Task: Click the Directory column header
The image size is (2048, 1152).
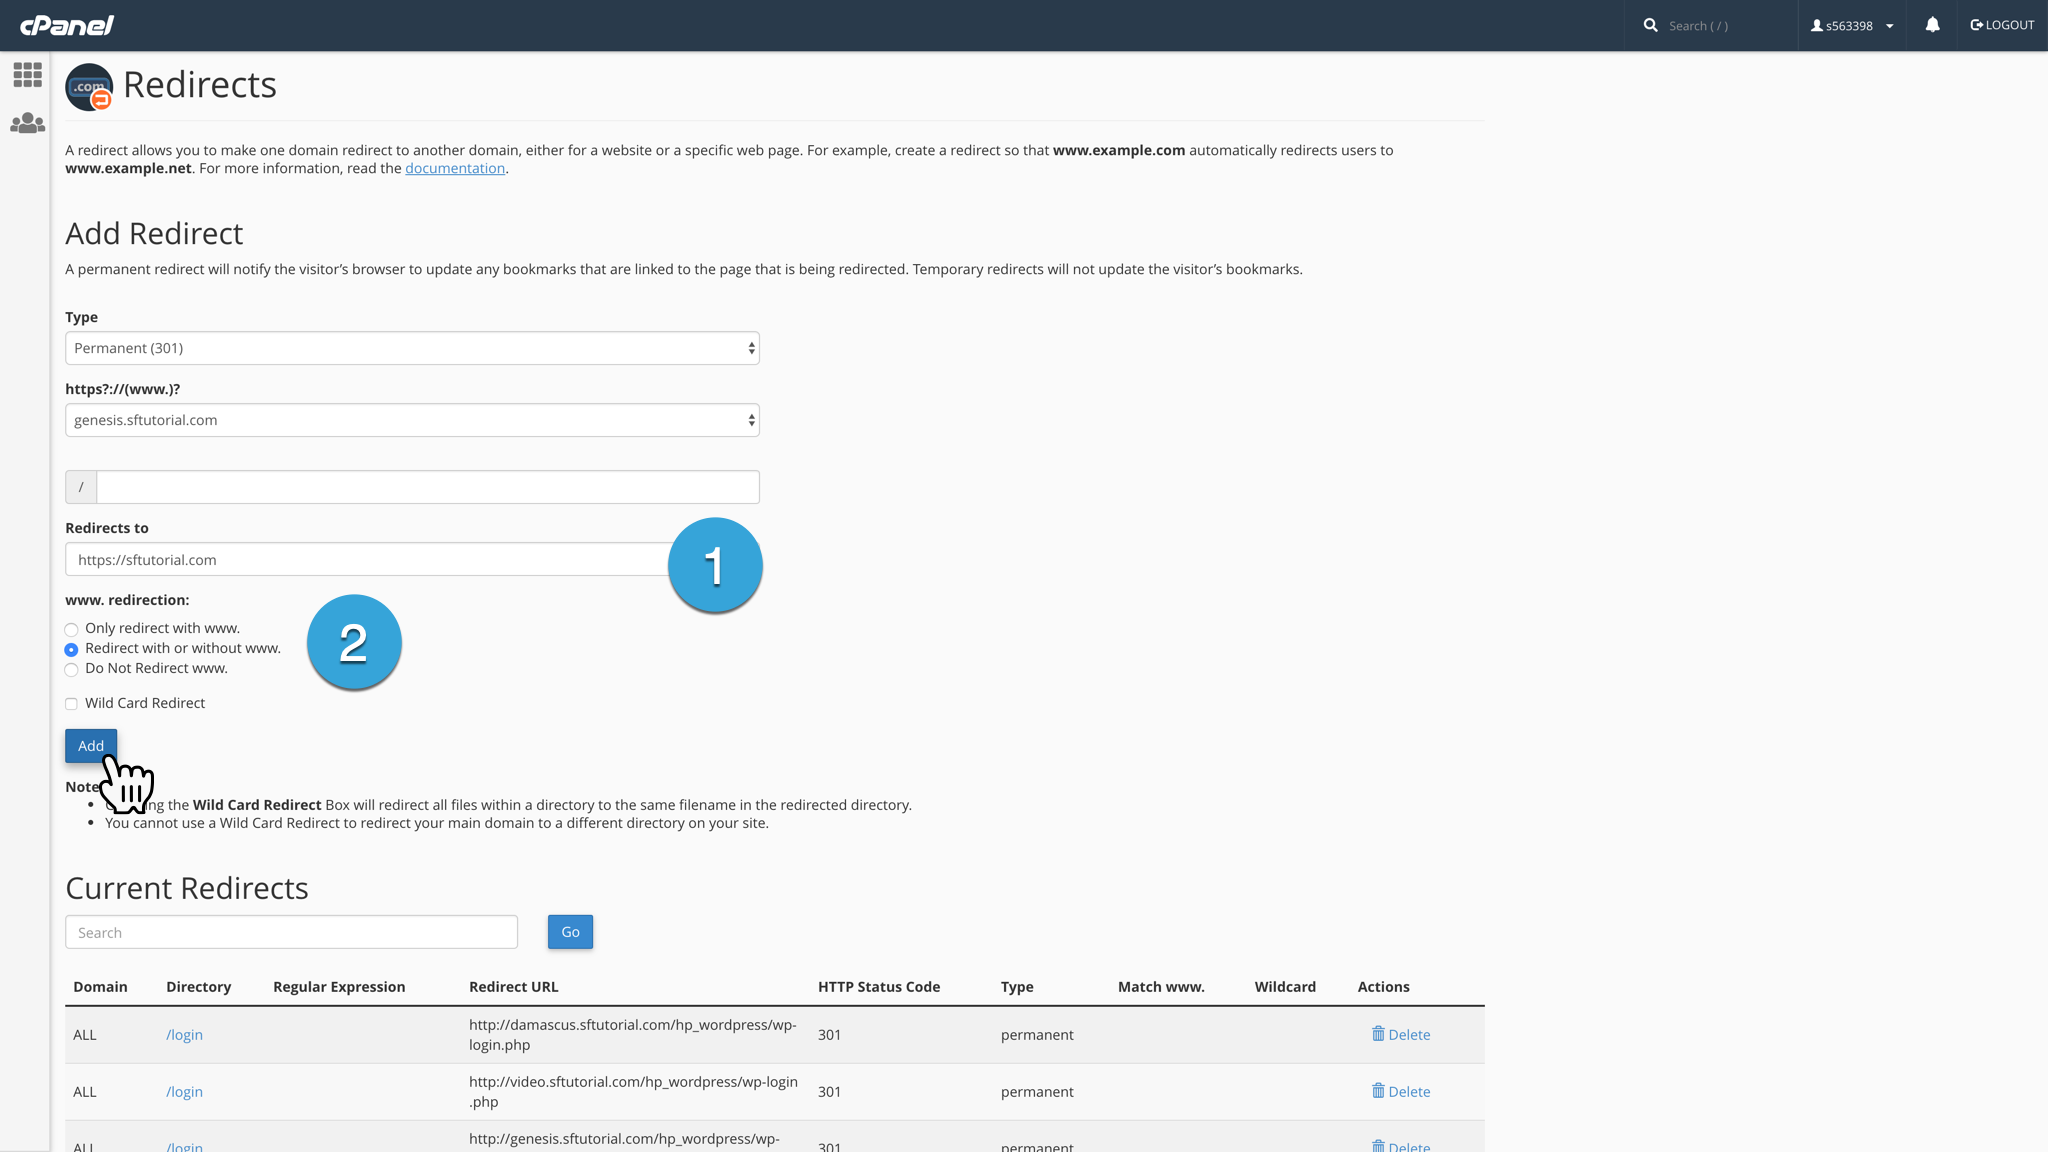Action: click(x=198, y=987)
